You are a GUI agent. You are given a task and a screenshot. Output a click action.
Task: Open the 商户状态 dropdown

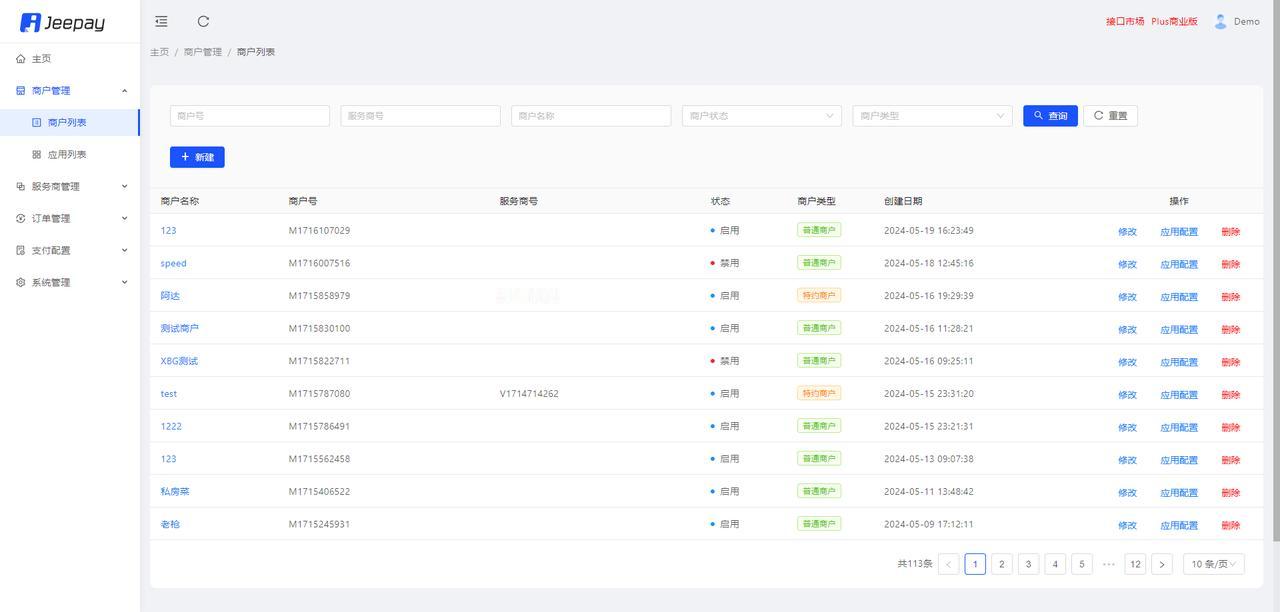coord(762,116)
